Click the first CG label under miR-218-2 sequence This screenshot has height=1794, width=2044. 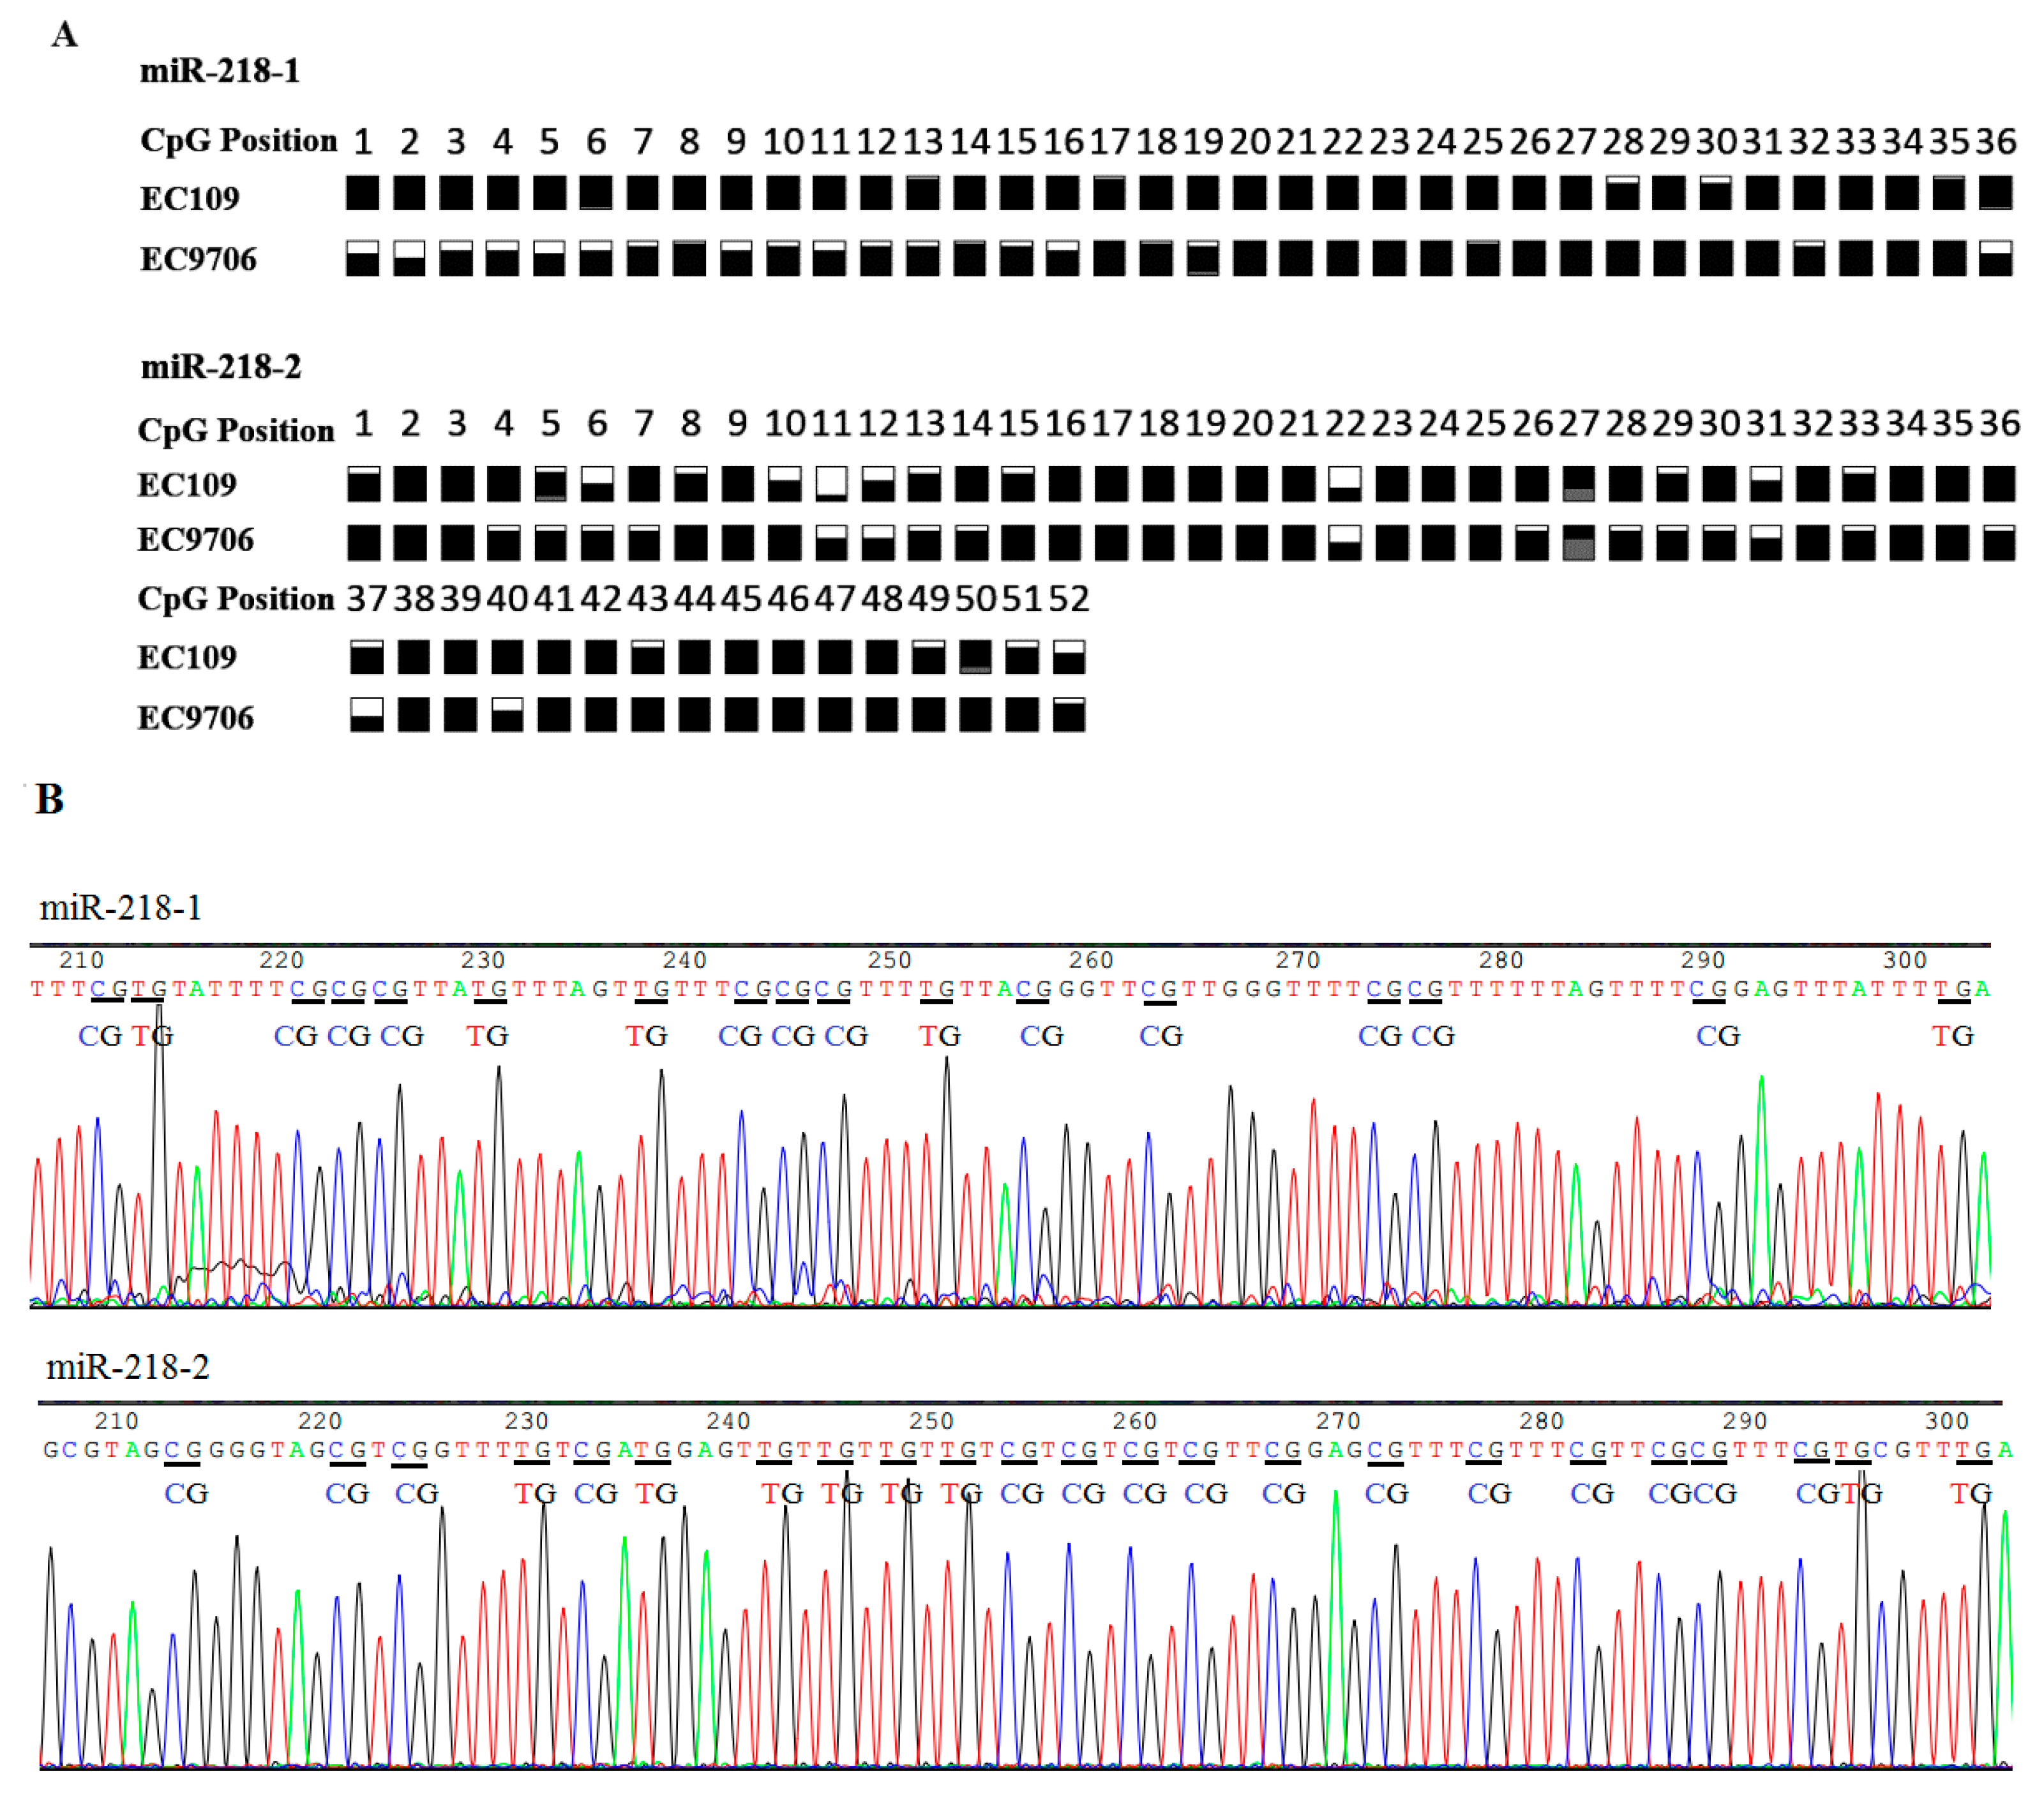click(x=186, y=1494)
